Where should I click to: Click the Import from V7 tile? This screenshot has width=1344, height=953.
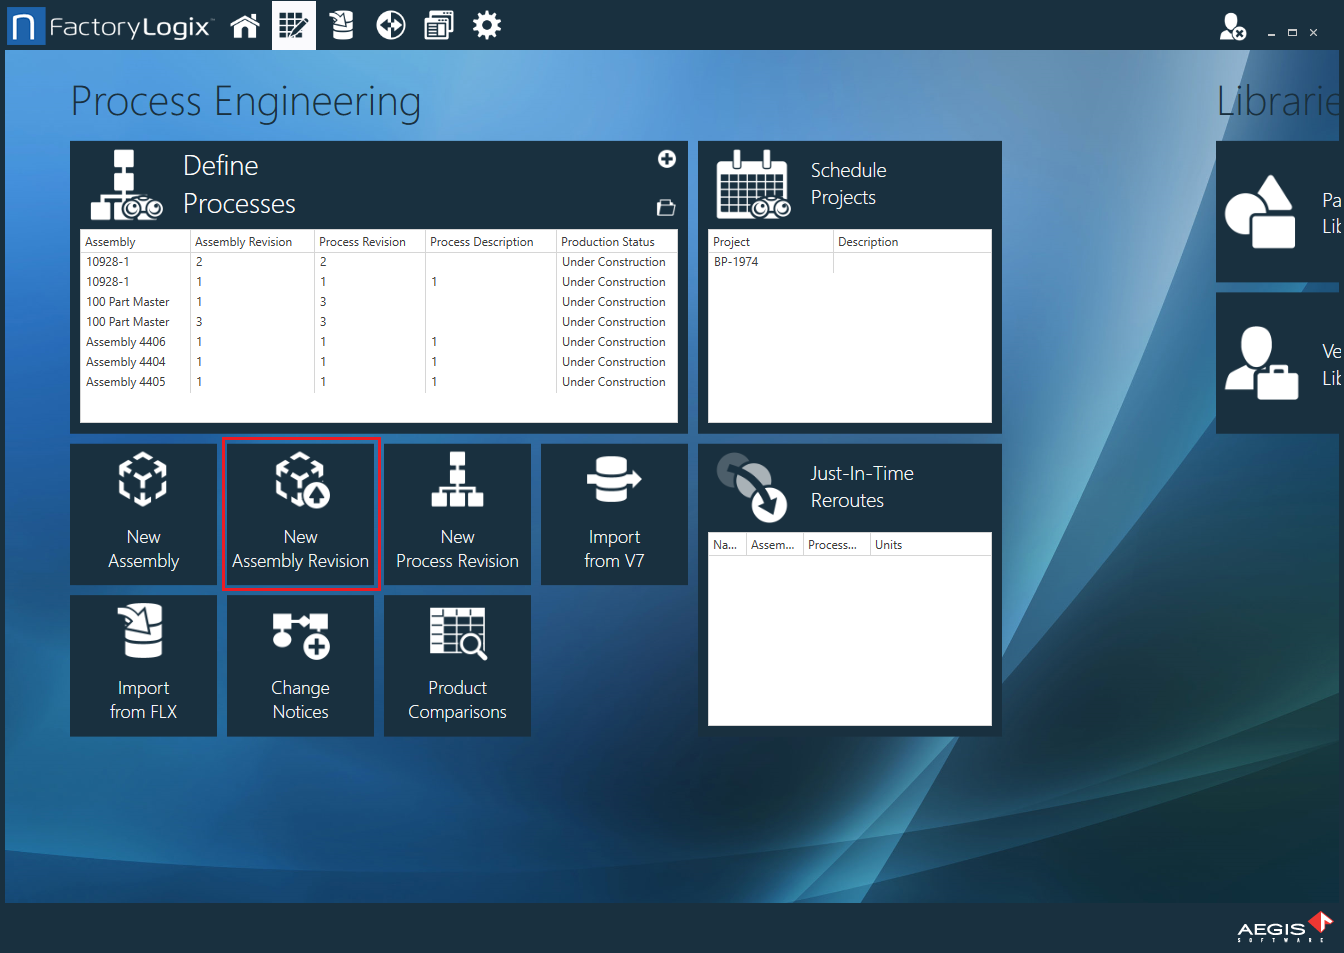pos(614,514)
